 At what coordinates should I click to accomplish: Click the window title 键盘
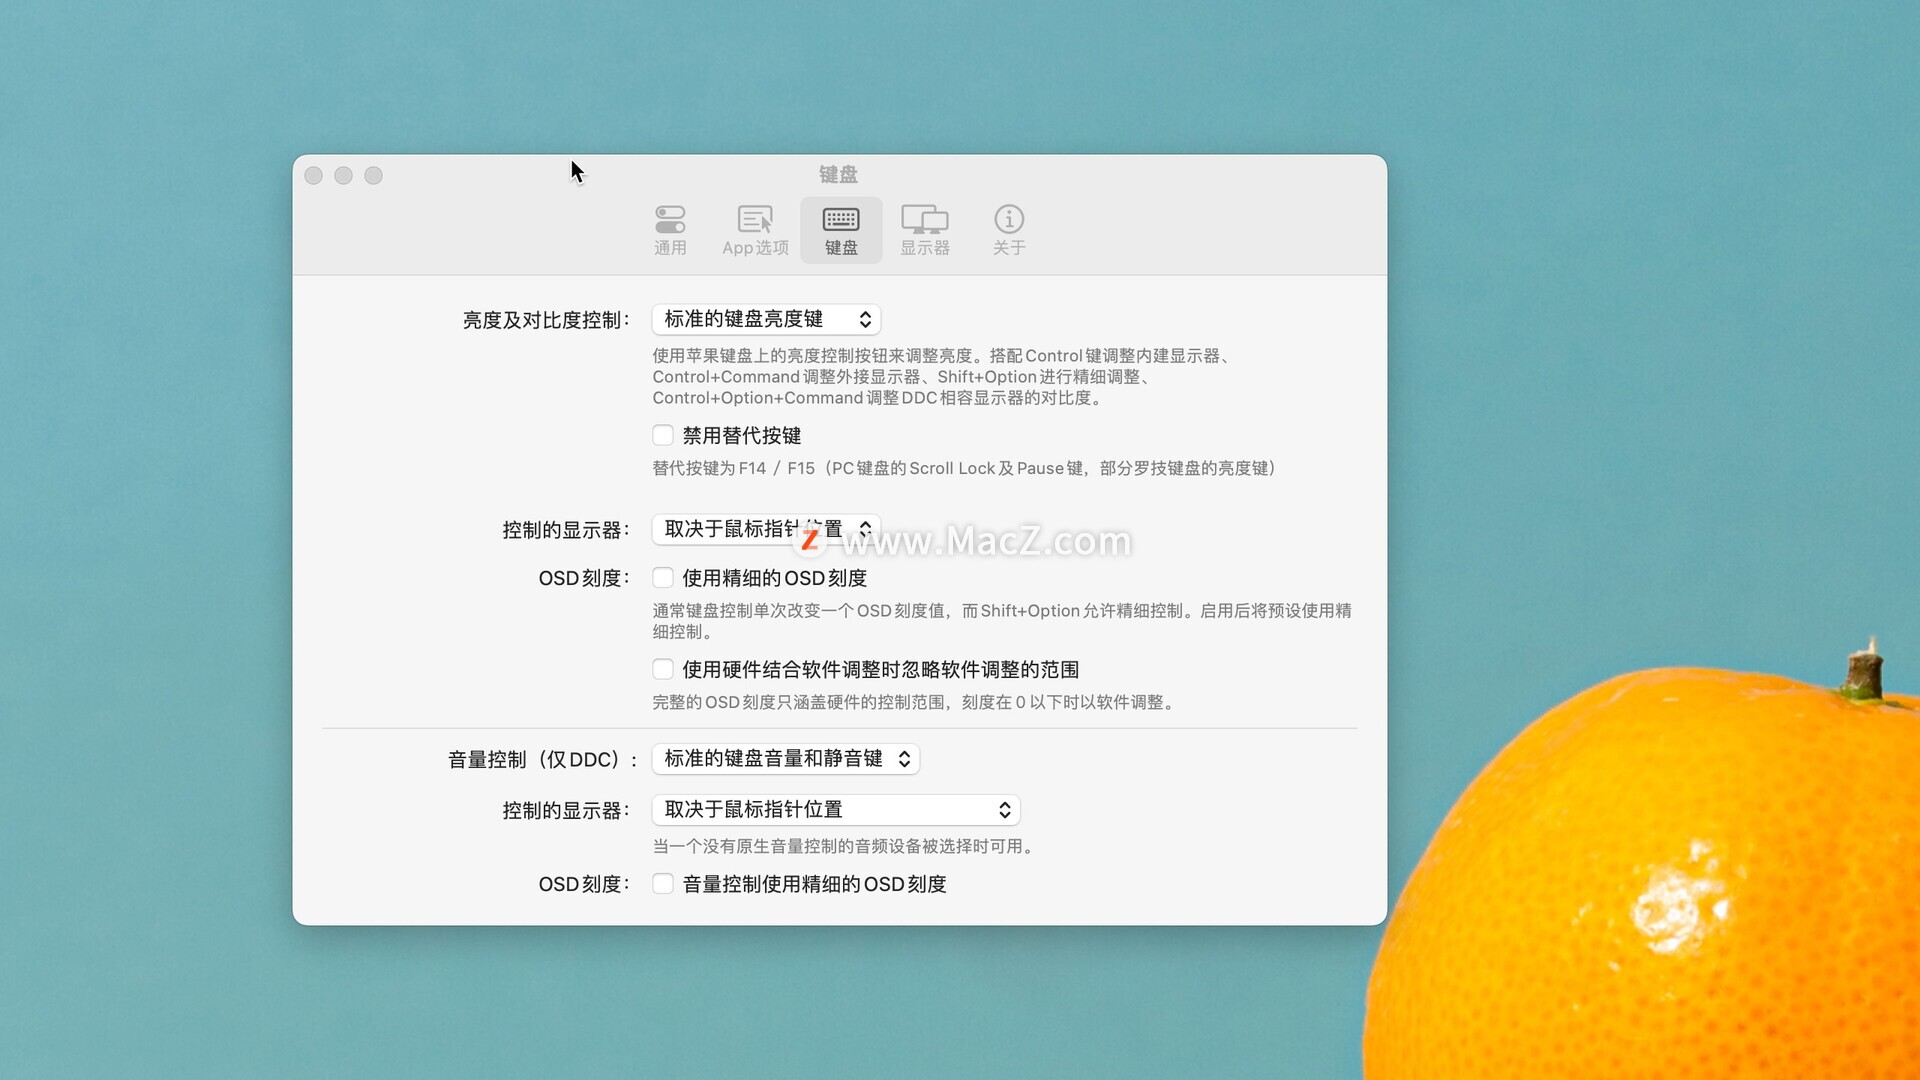(838, 175)
